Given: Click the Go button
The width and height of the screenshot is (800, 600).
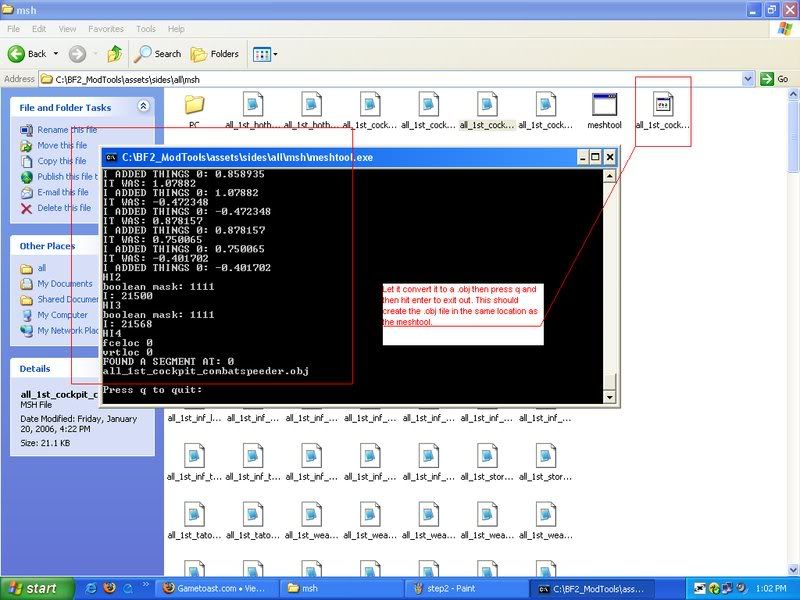Looking at the screenshot, I should point(774,79).
